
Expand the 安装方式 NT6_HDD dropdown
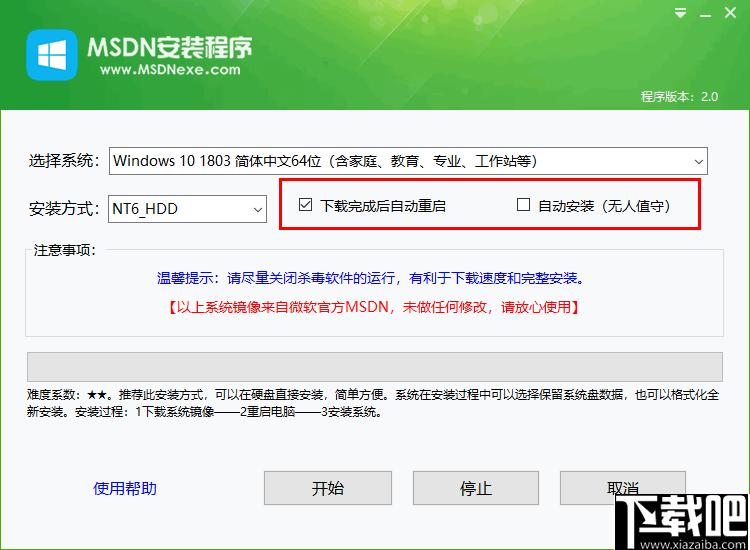click(x=188, y=209)
